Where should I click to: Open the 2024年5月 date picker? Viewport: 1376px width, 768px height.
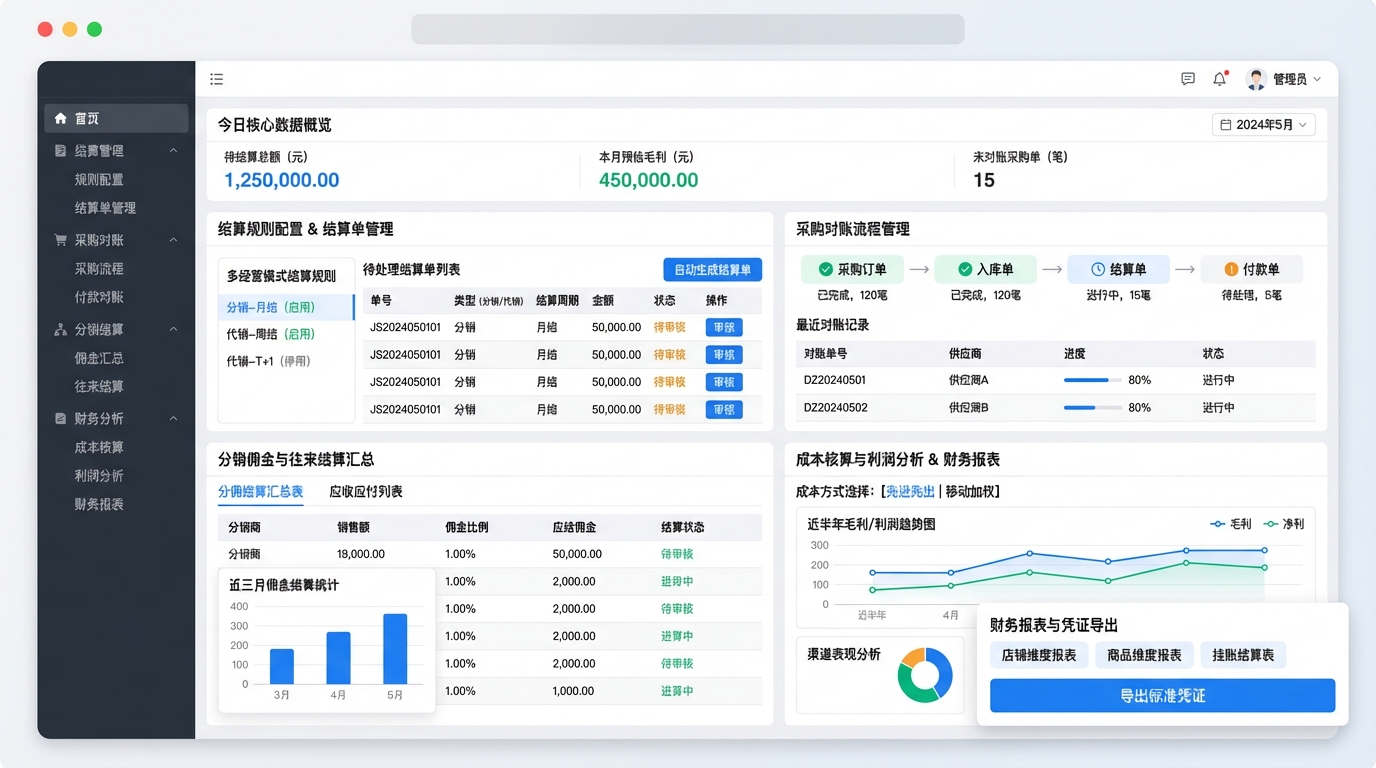point(1263,125)
